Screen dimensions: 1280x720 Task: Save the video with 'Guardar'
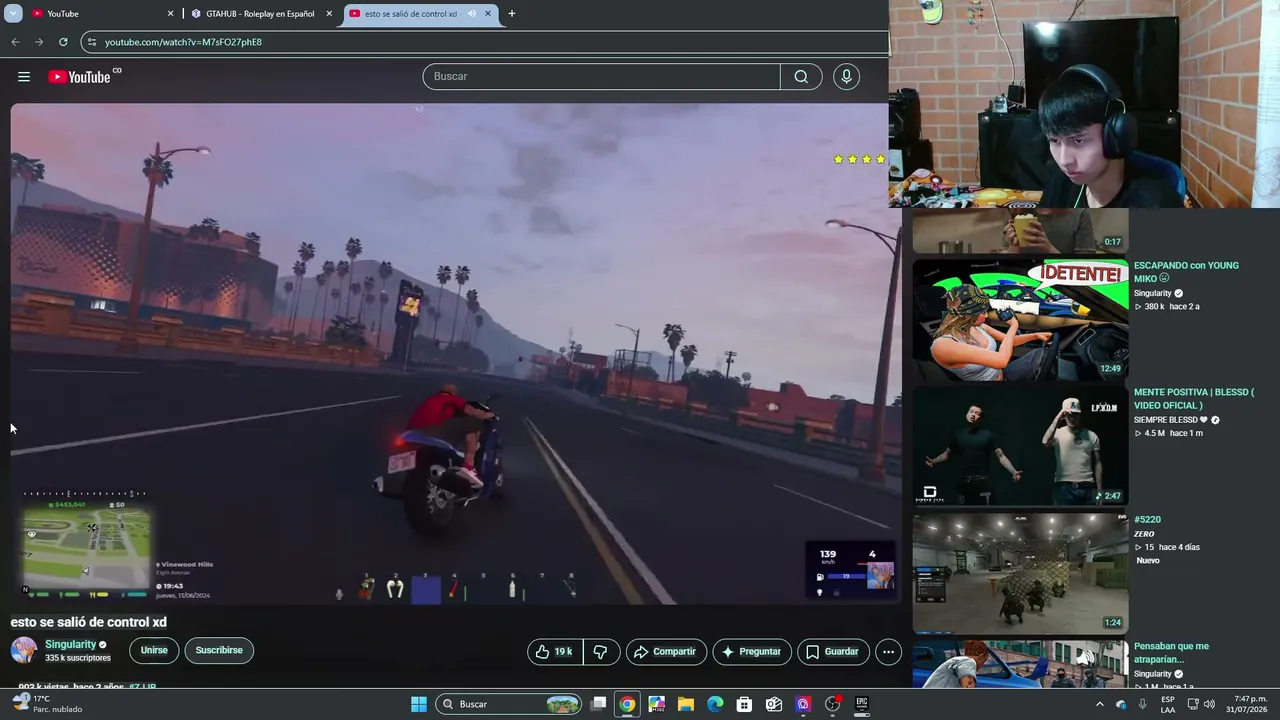(x=833, y=652)
